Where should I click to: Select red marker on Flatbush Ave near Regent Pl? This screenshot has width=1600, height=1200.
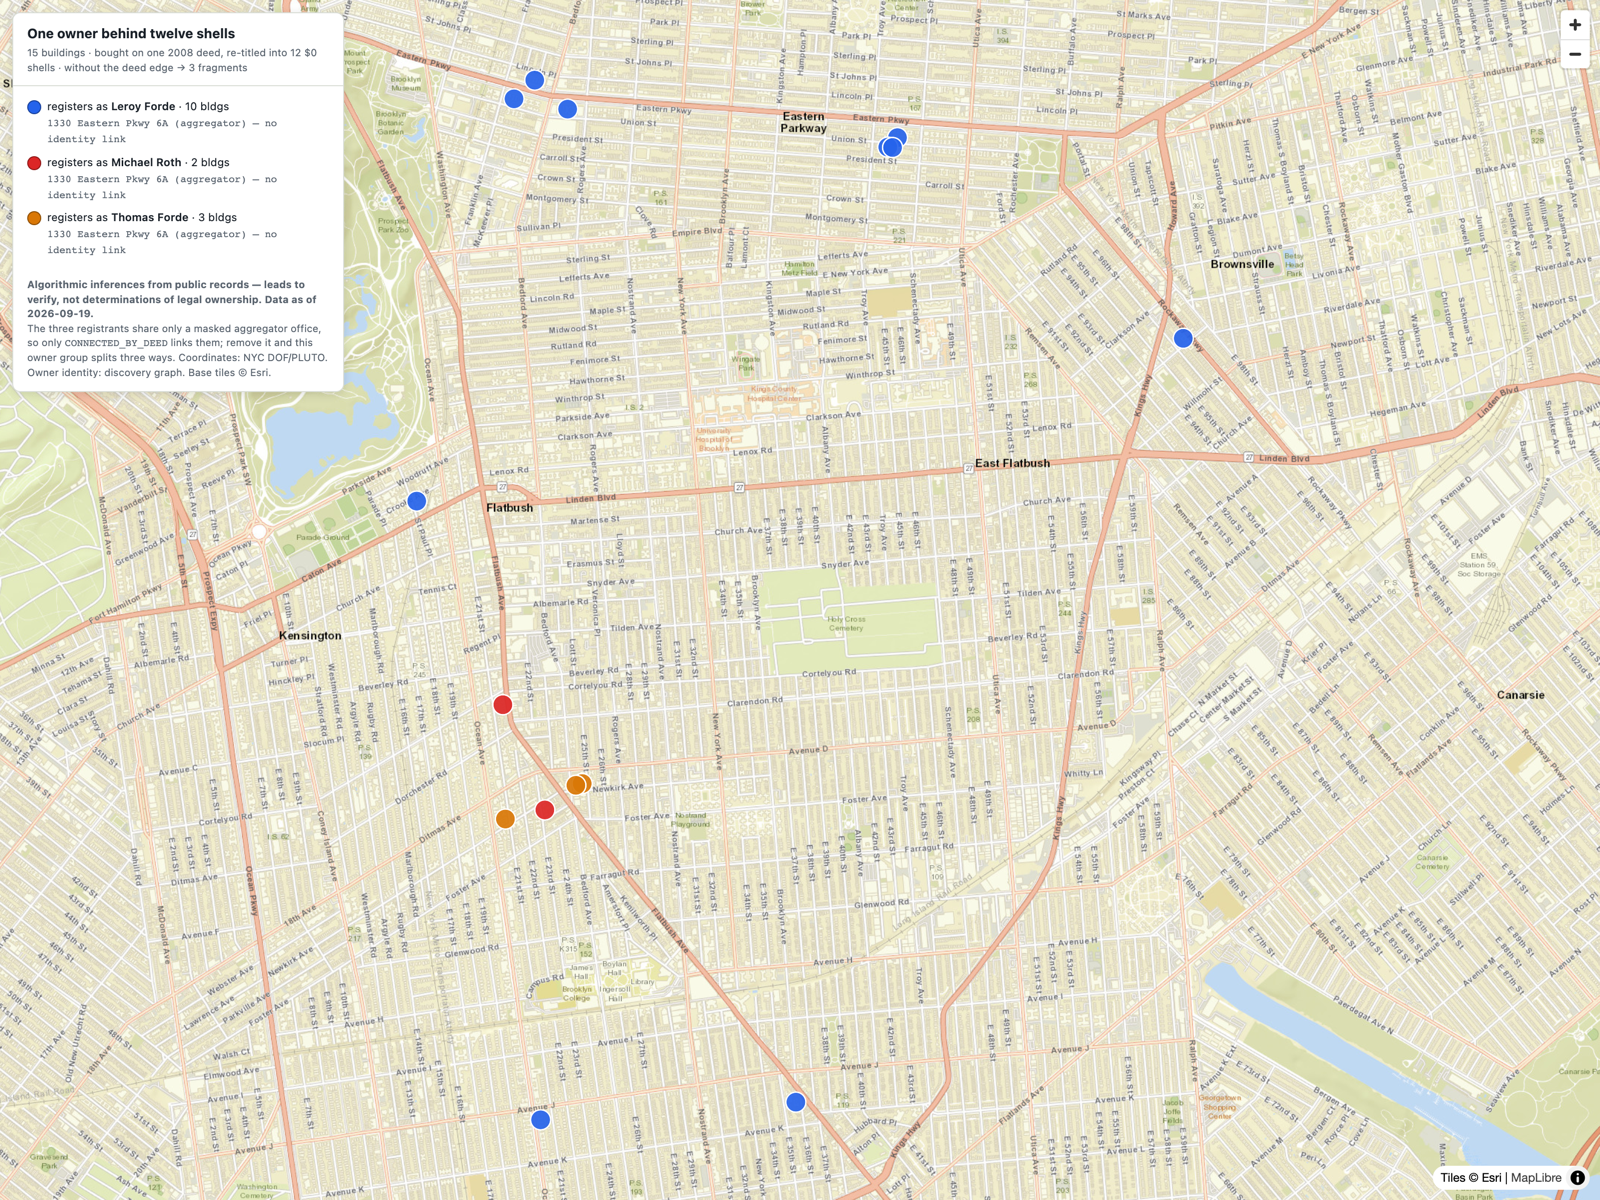503,705
